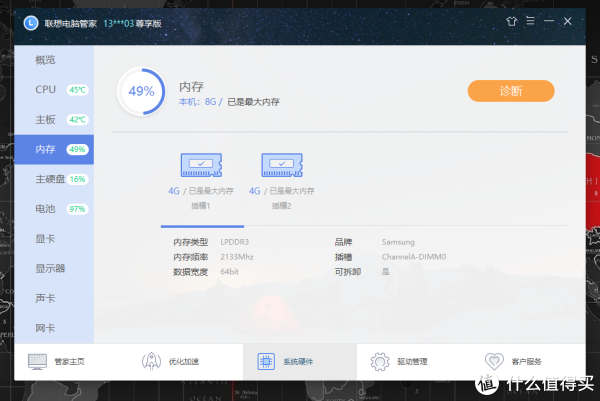Open 客户服务 customer service section

514,361
